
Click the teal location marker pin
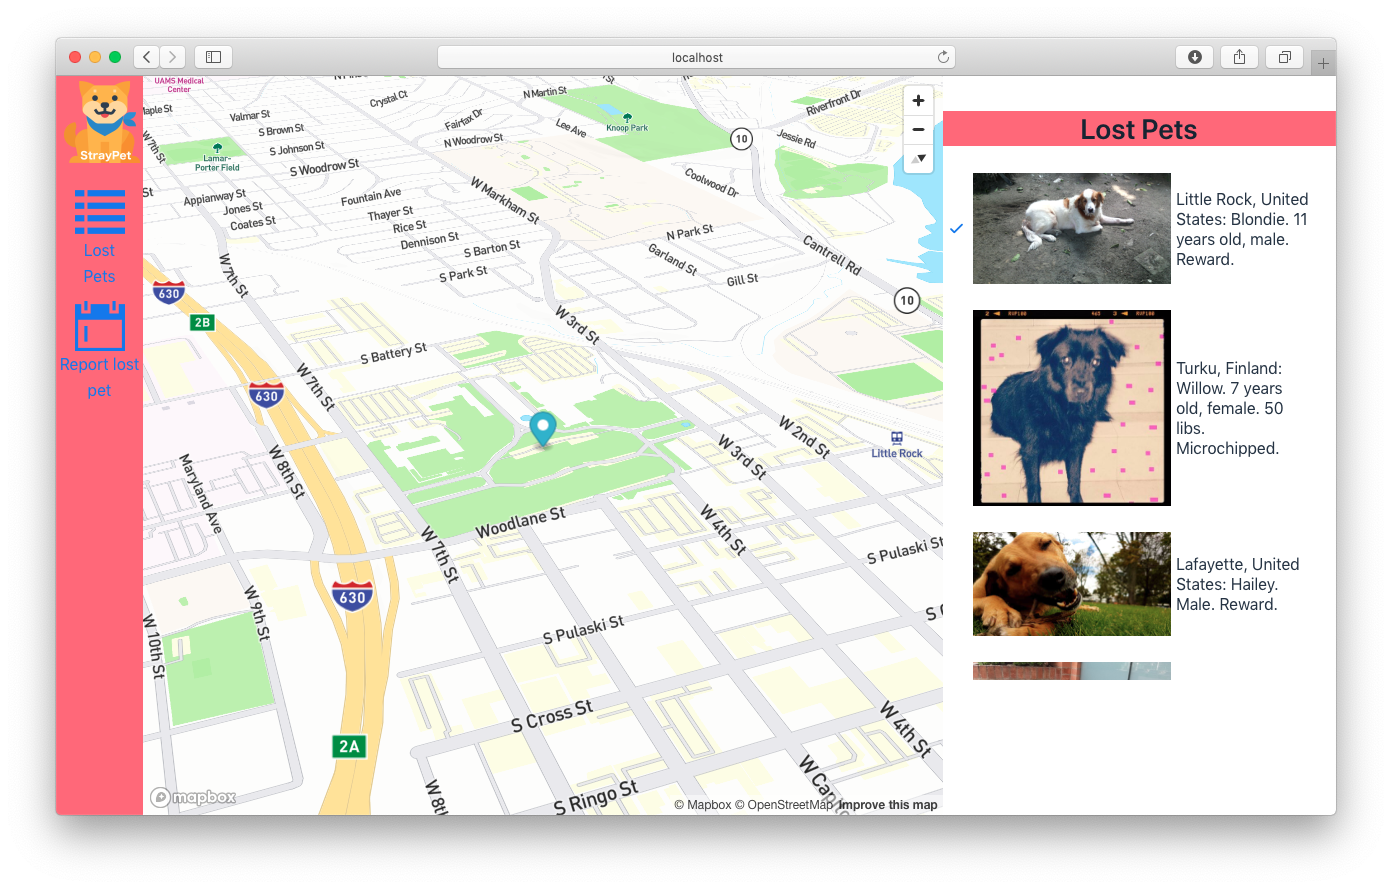coord(542,428)
